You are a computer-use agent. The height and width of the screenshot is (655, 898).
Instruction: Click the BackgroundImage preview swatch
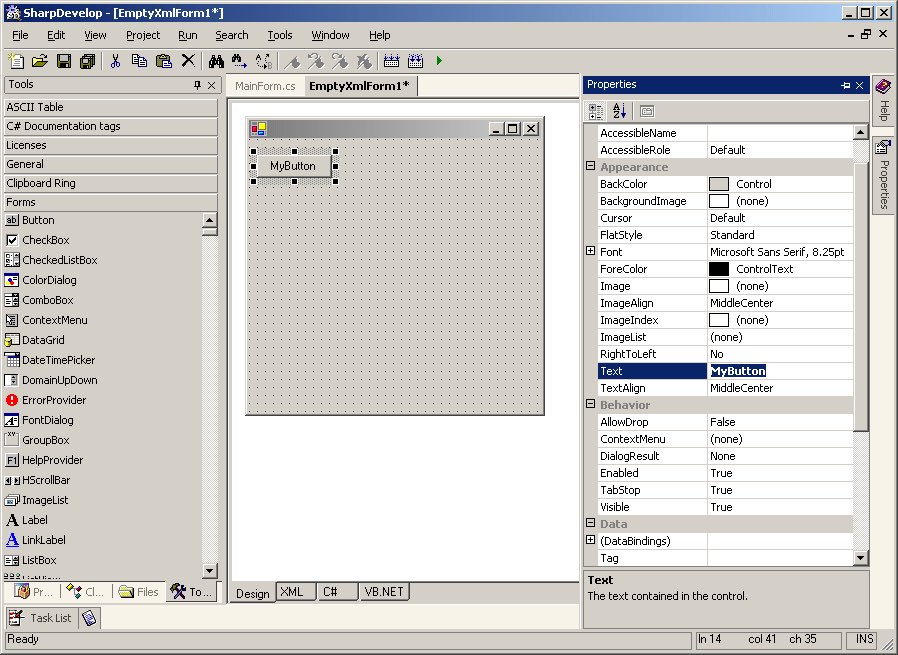[719, 201]
